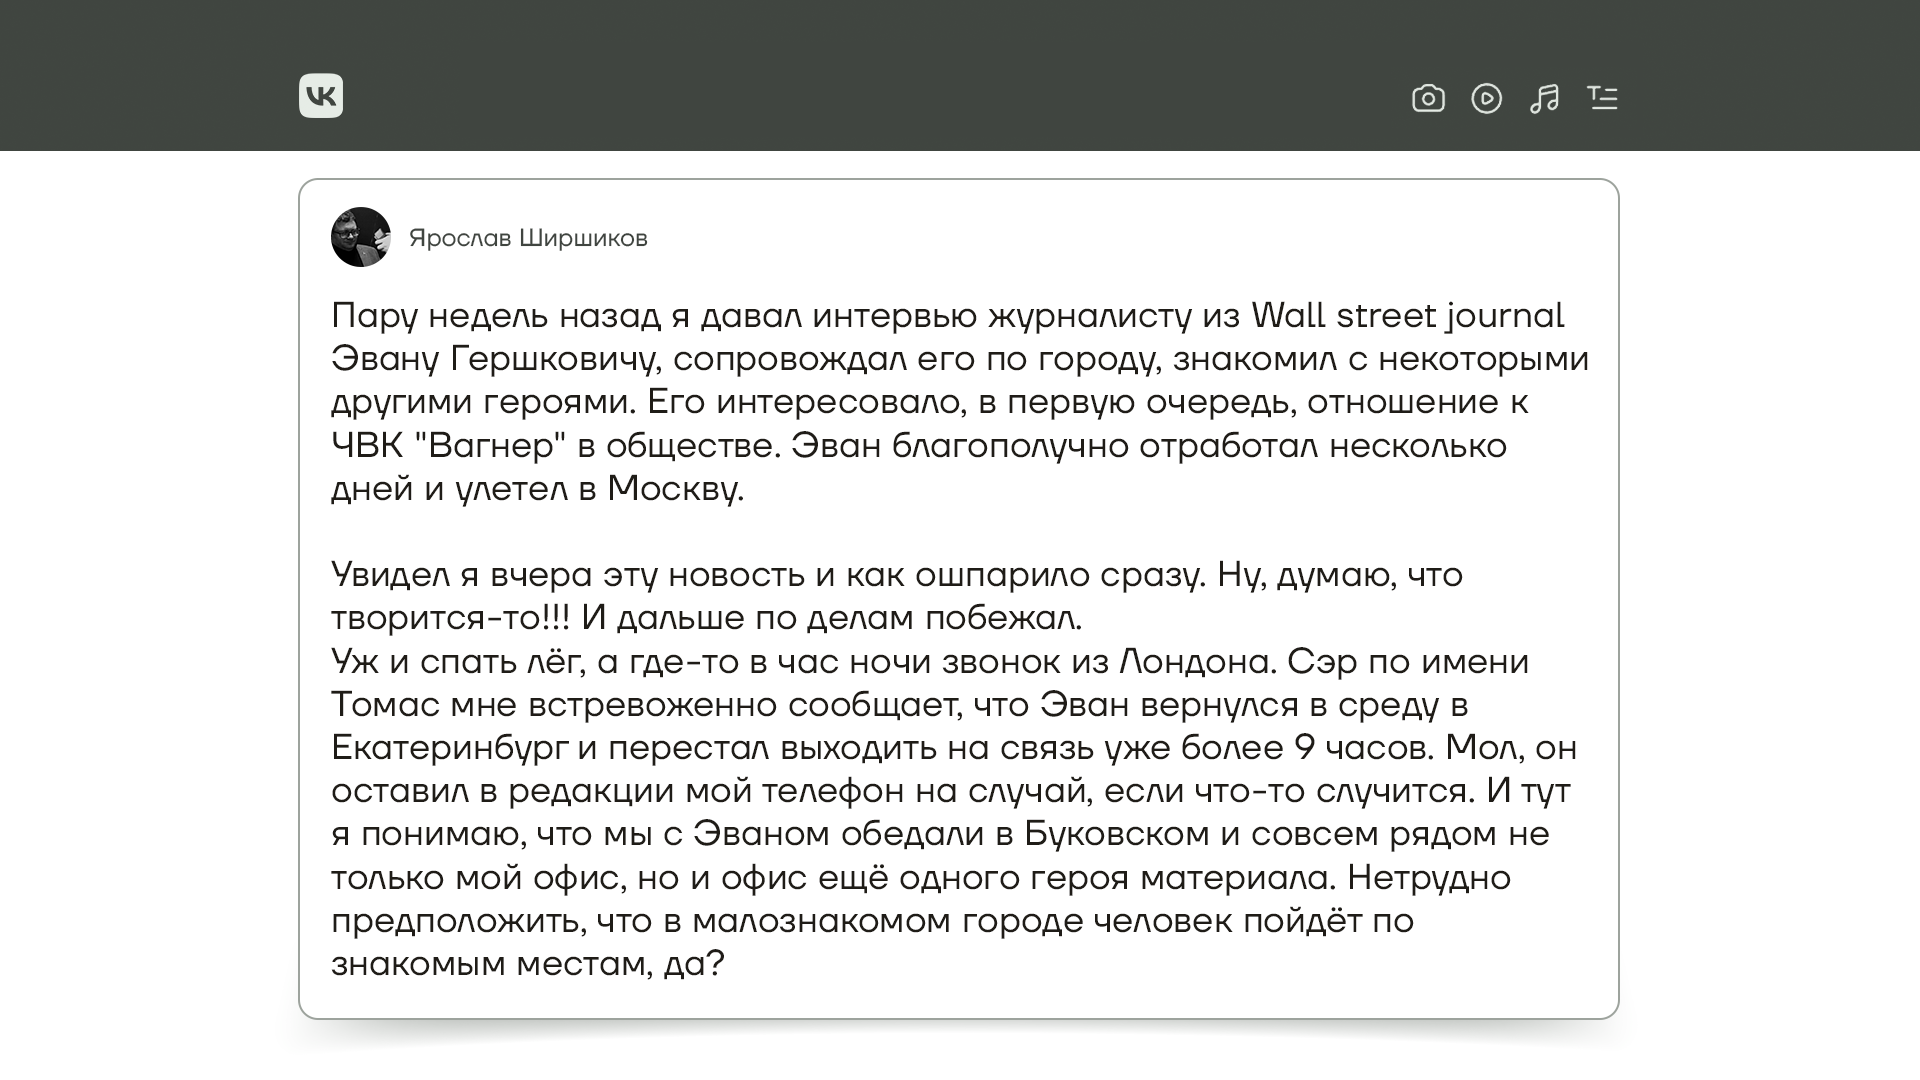The width and height of the screenshot is (1920, 1080).
Task: Click the video play circle icon
Action: click(x=1486, y=98)
